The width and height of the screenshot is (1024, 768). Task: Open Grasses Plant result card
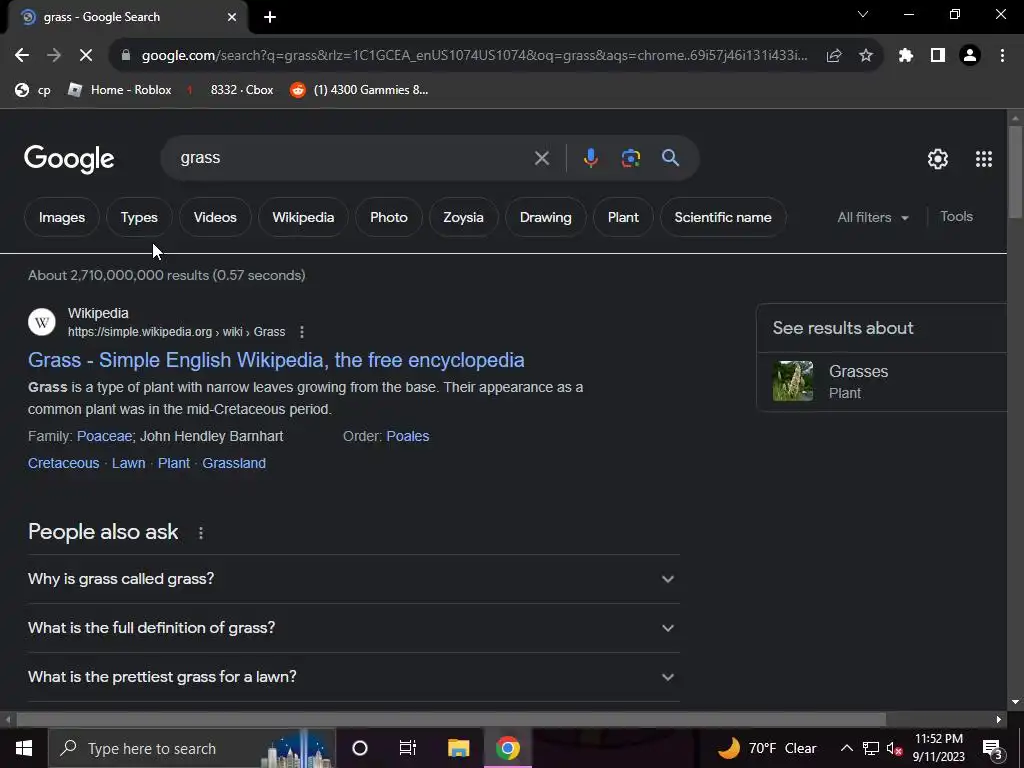[x=882, y=381]
